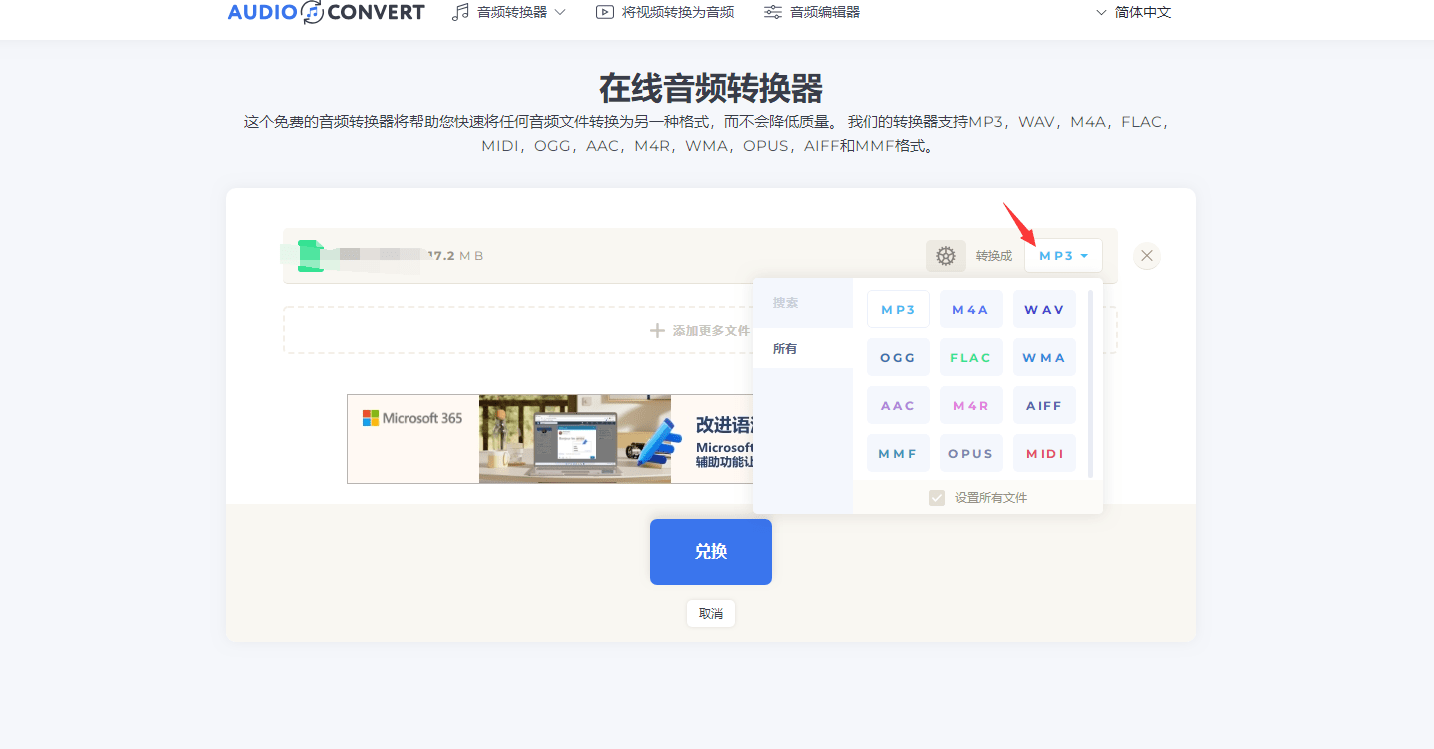Switch to the 所有 category tab
Screen dimensions: 1434x749
(x=784, y=348)
